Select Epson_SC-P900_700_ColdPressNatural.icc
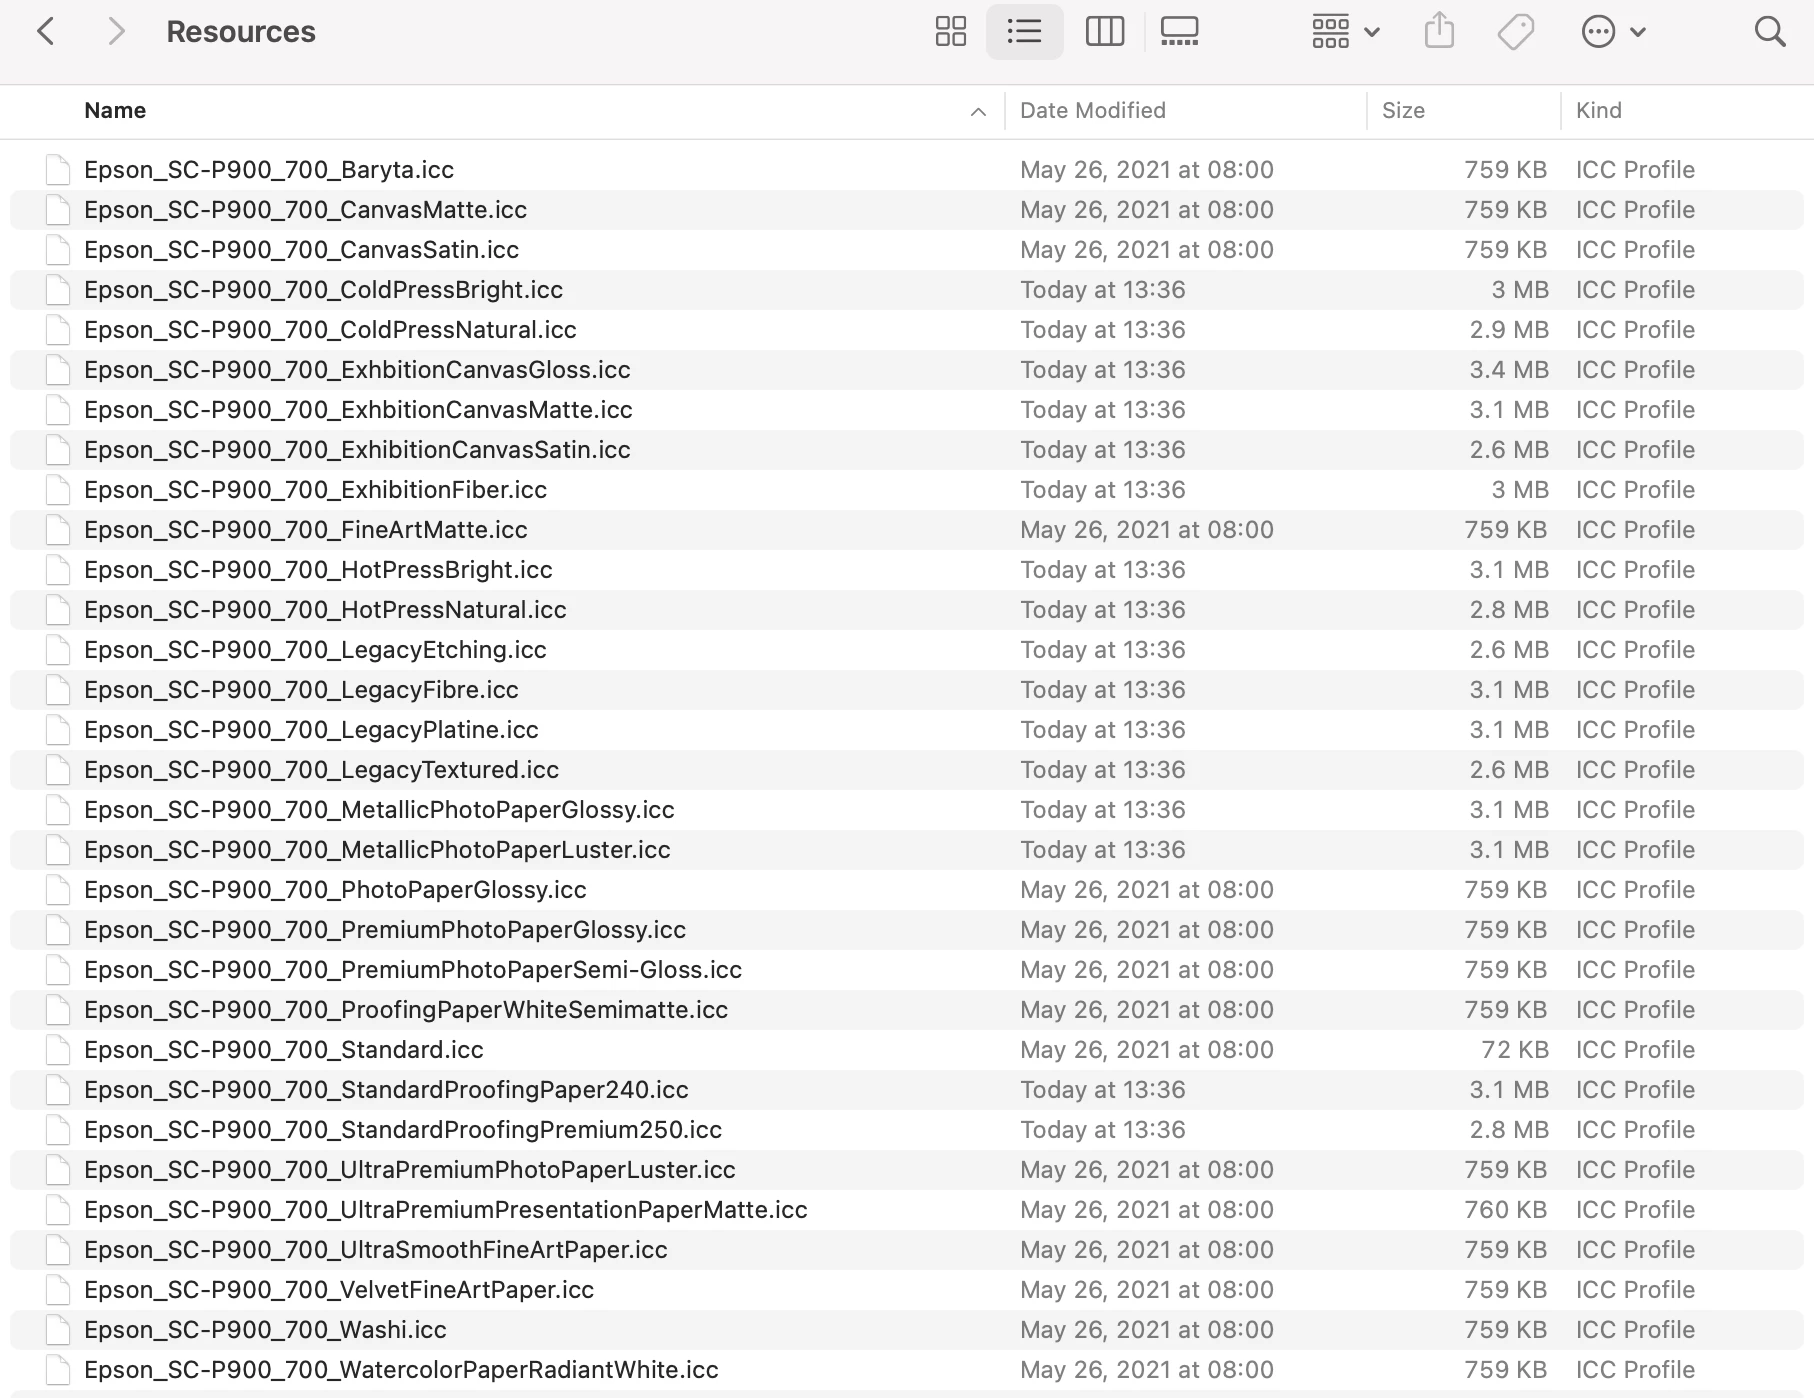 pyautogui.click(x=907, y=330)
